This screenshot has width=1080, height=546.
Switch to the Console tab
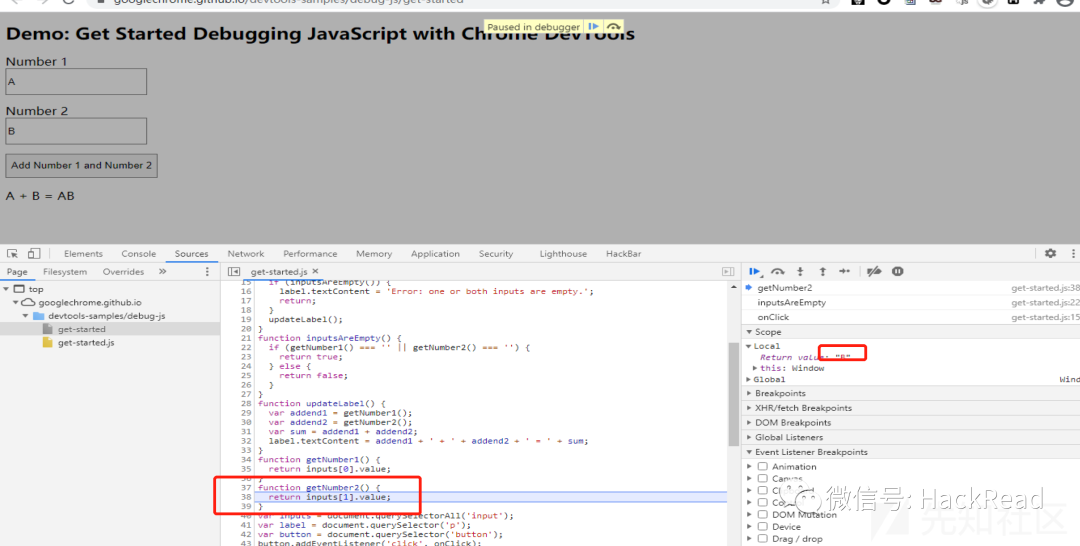[x=138, y=253]
